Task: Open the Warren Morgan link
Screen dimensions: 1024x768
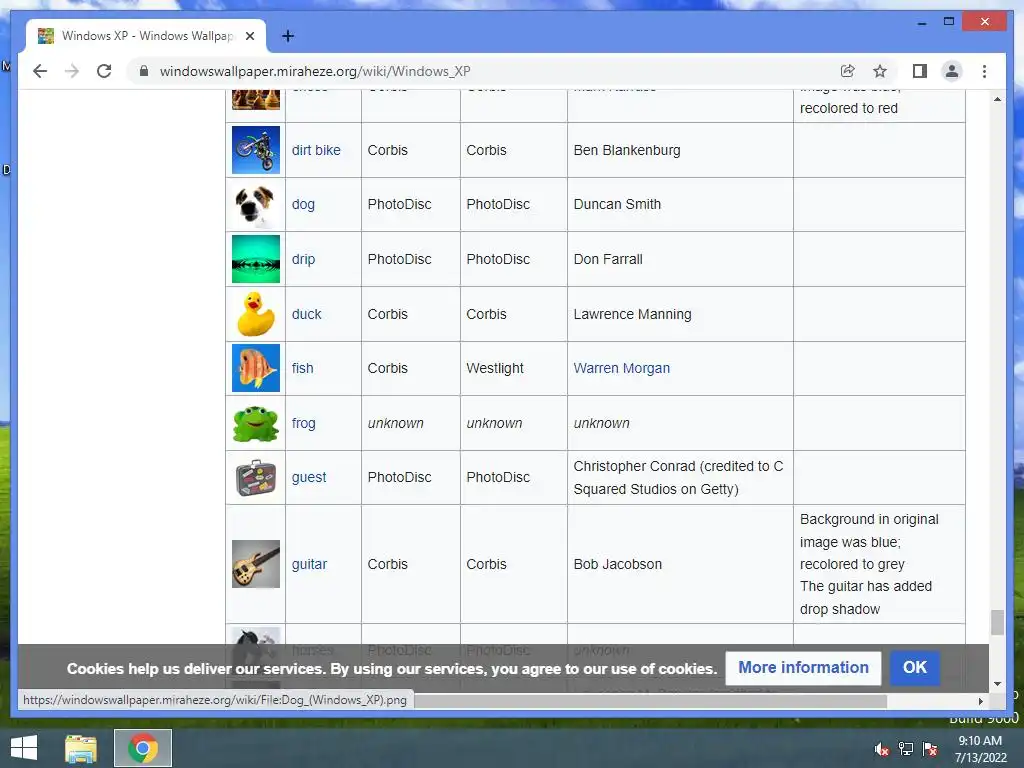Action: (x=622, y=368)
